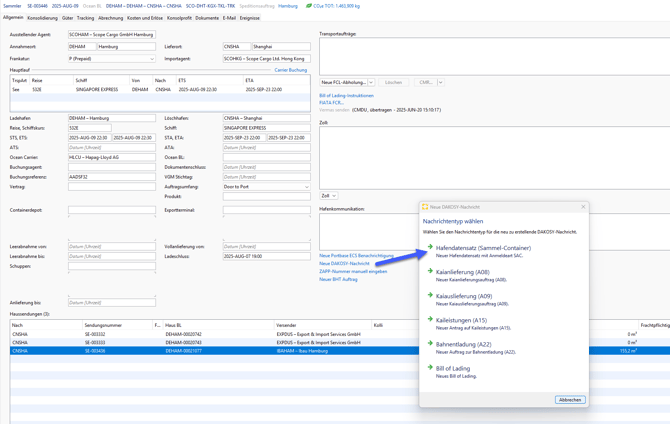670x424 pixels.
Task: Click the Ladeschluss date field
Action: [x=267, y=256]
